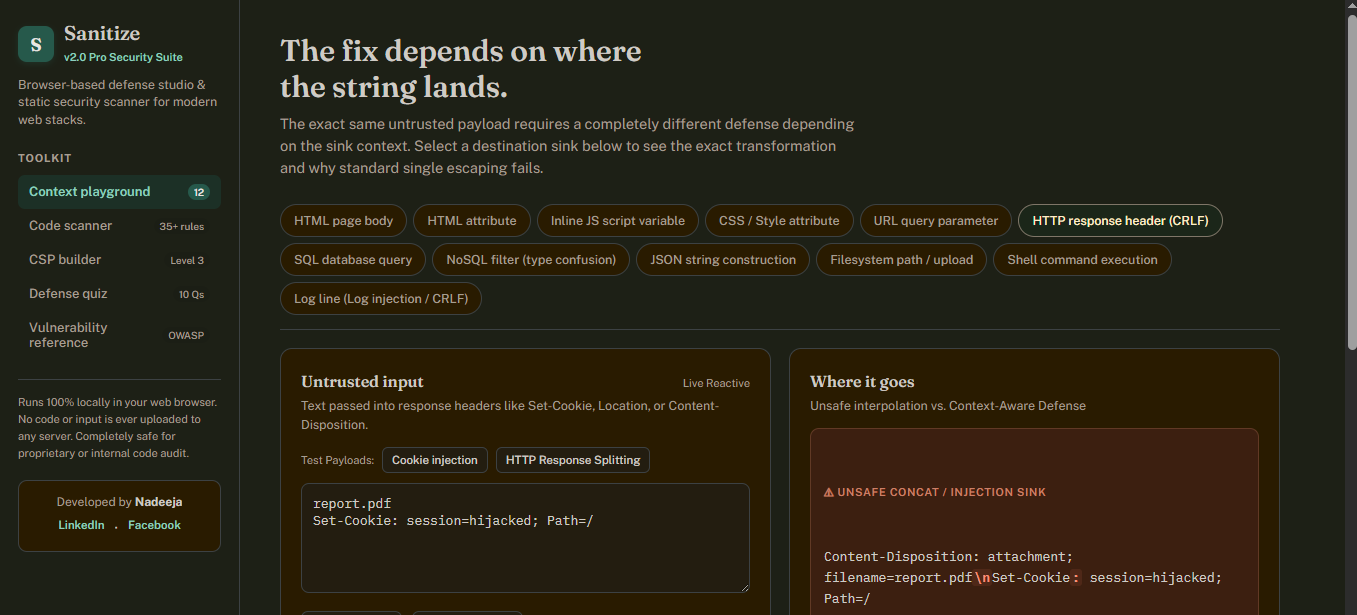Select the Shell command execution sink
This screenshot has width=1357, height=615.
coord(1082,260)
